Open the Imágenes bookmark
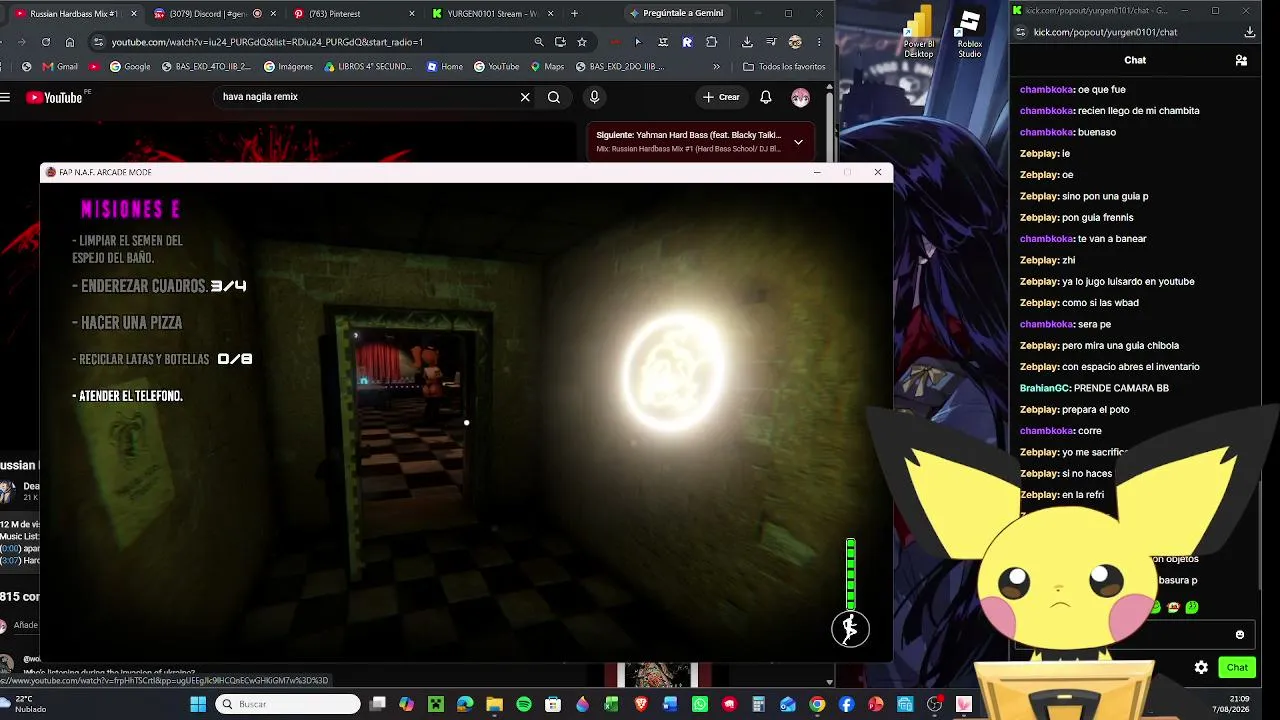1280x720 pixels. pos(288,67)
